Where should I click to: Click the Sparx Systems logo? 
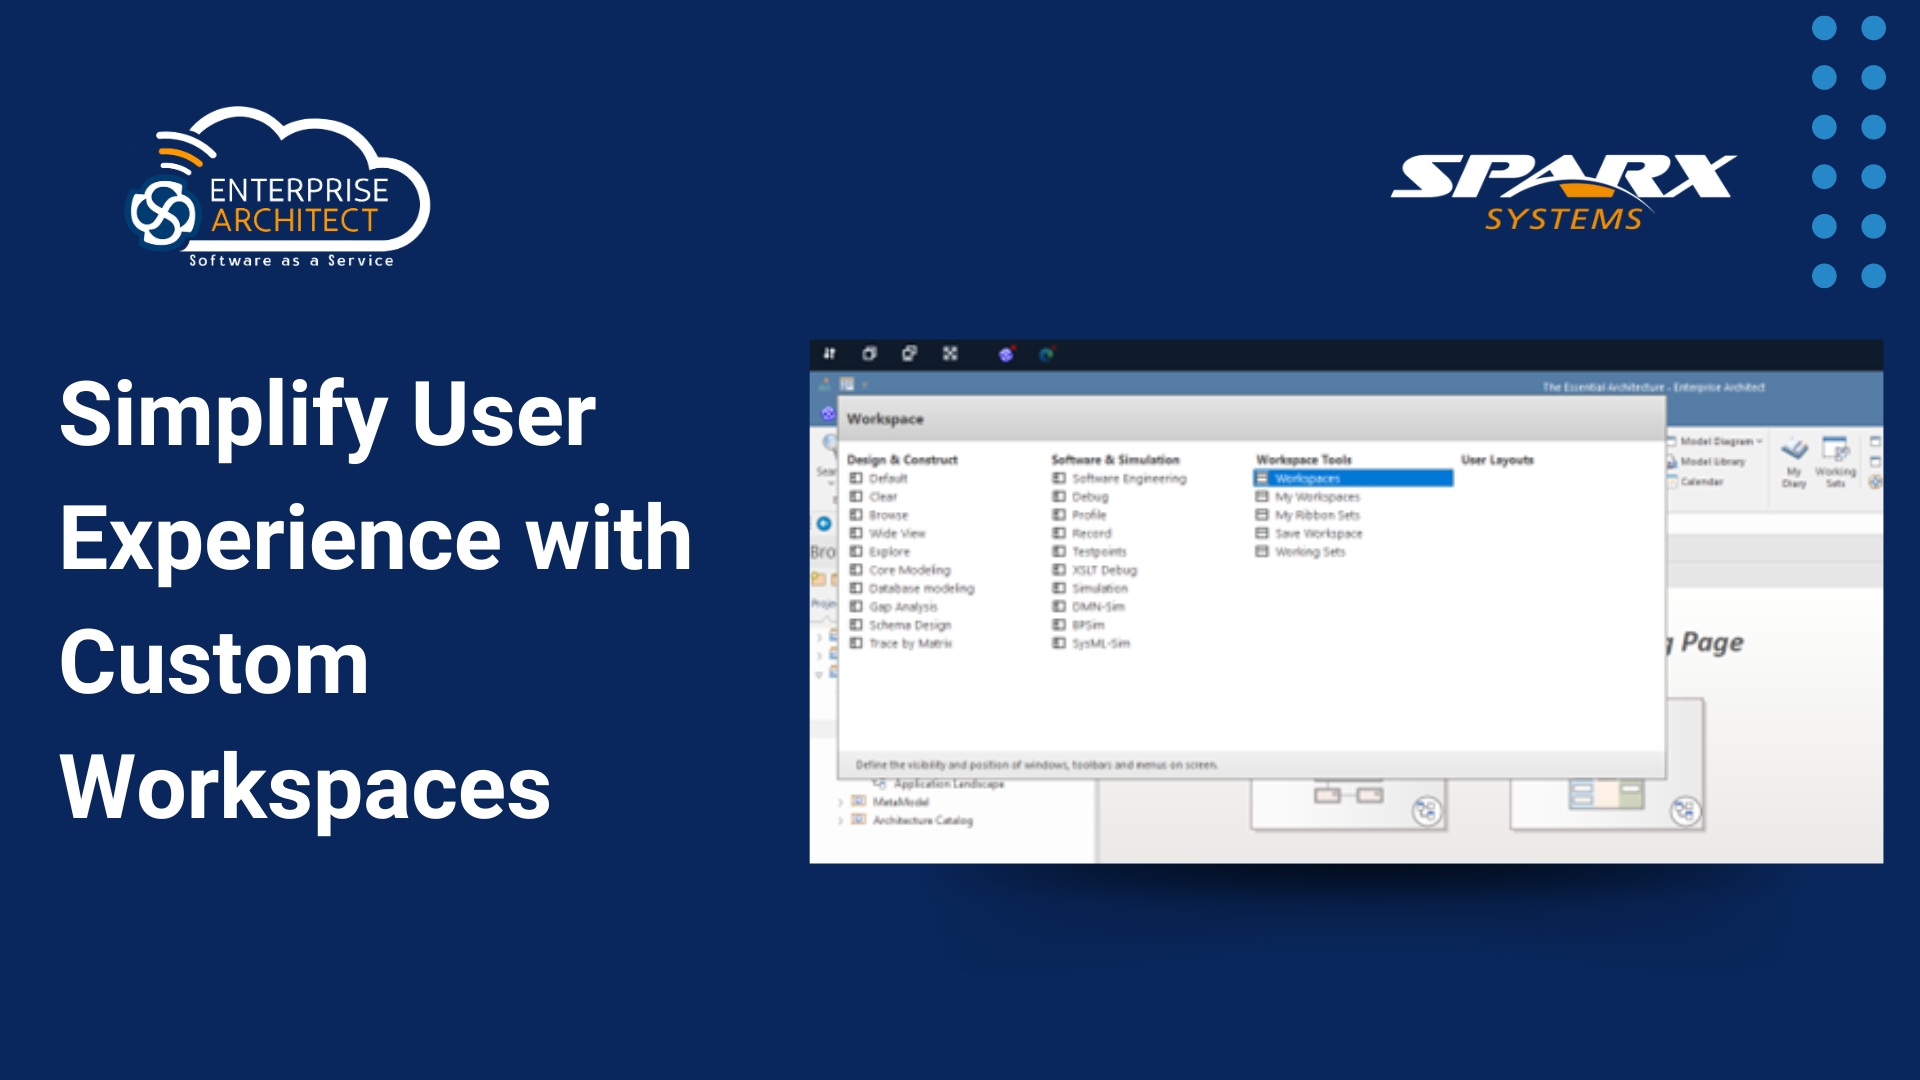pos(1564,192)
